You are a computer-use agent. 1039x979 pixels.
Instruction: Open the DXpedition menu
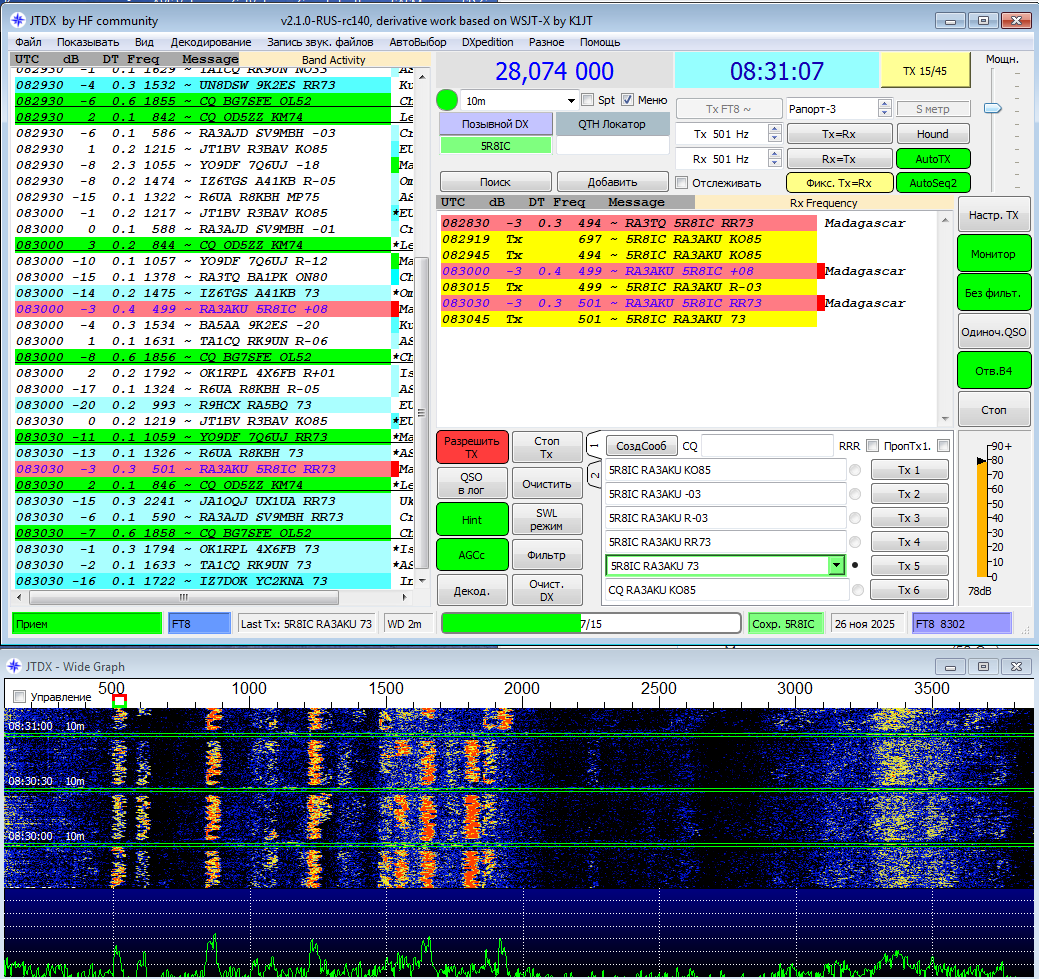pyautogui.click(x=487, y=42)
